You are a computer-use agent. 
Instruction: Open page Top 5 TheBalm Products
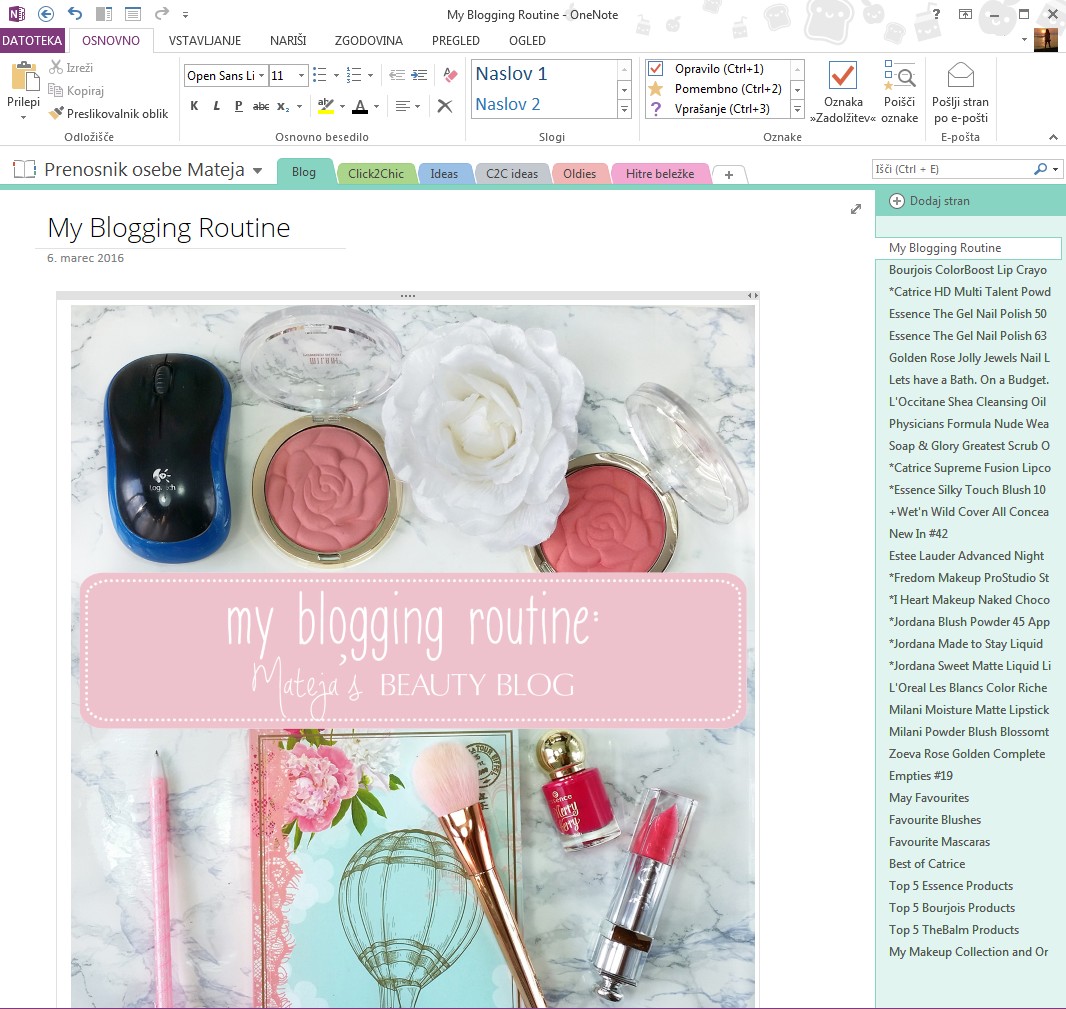pyautogui.click(x=953, y=929)
